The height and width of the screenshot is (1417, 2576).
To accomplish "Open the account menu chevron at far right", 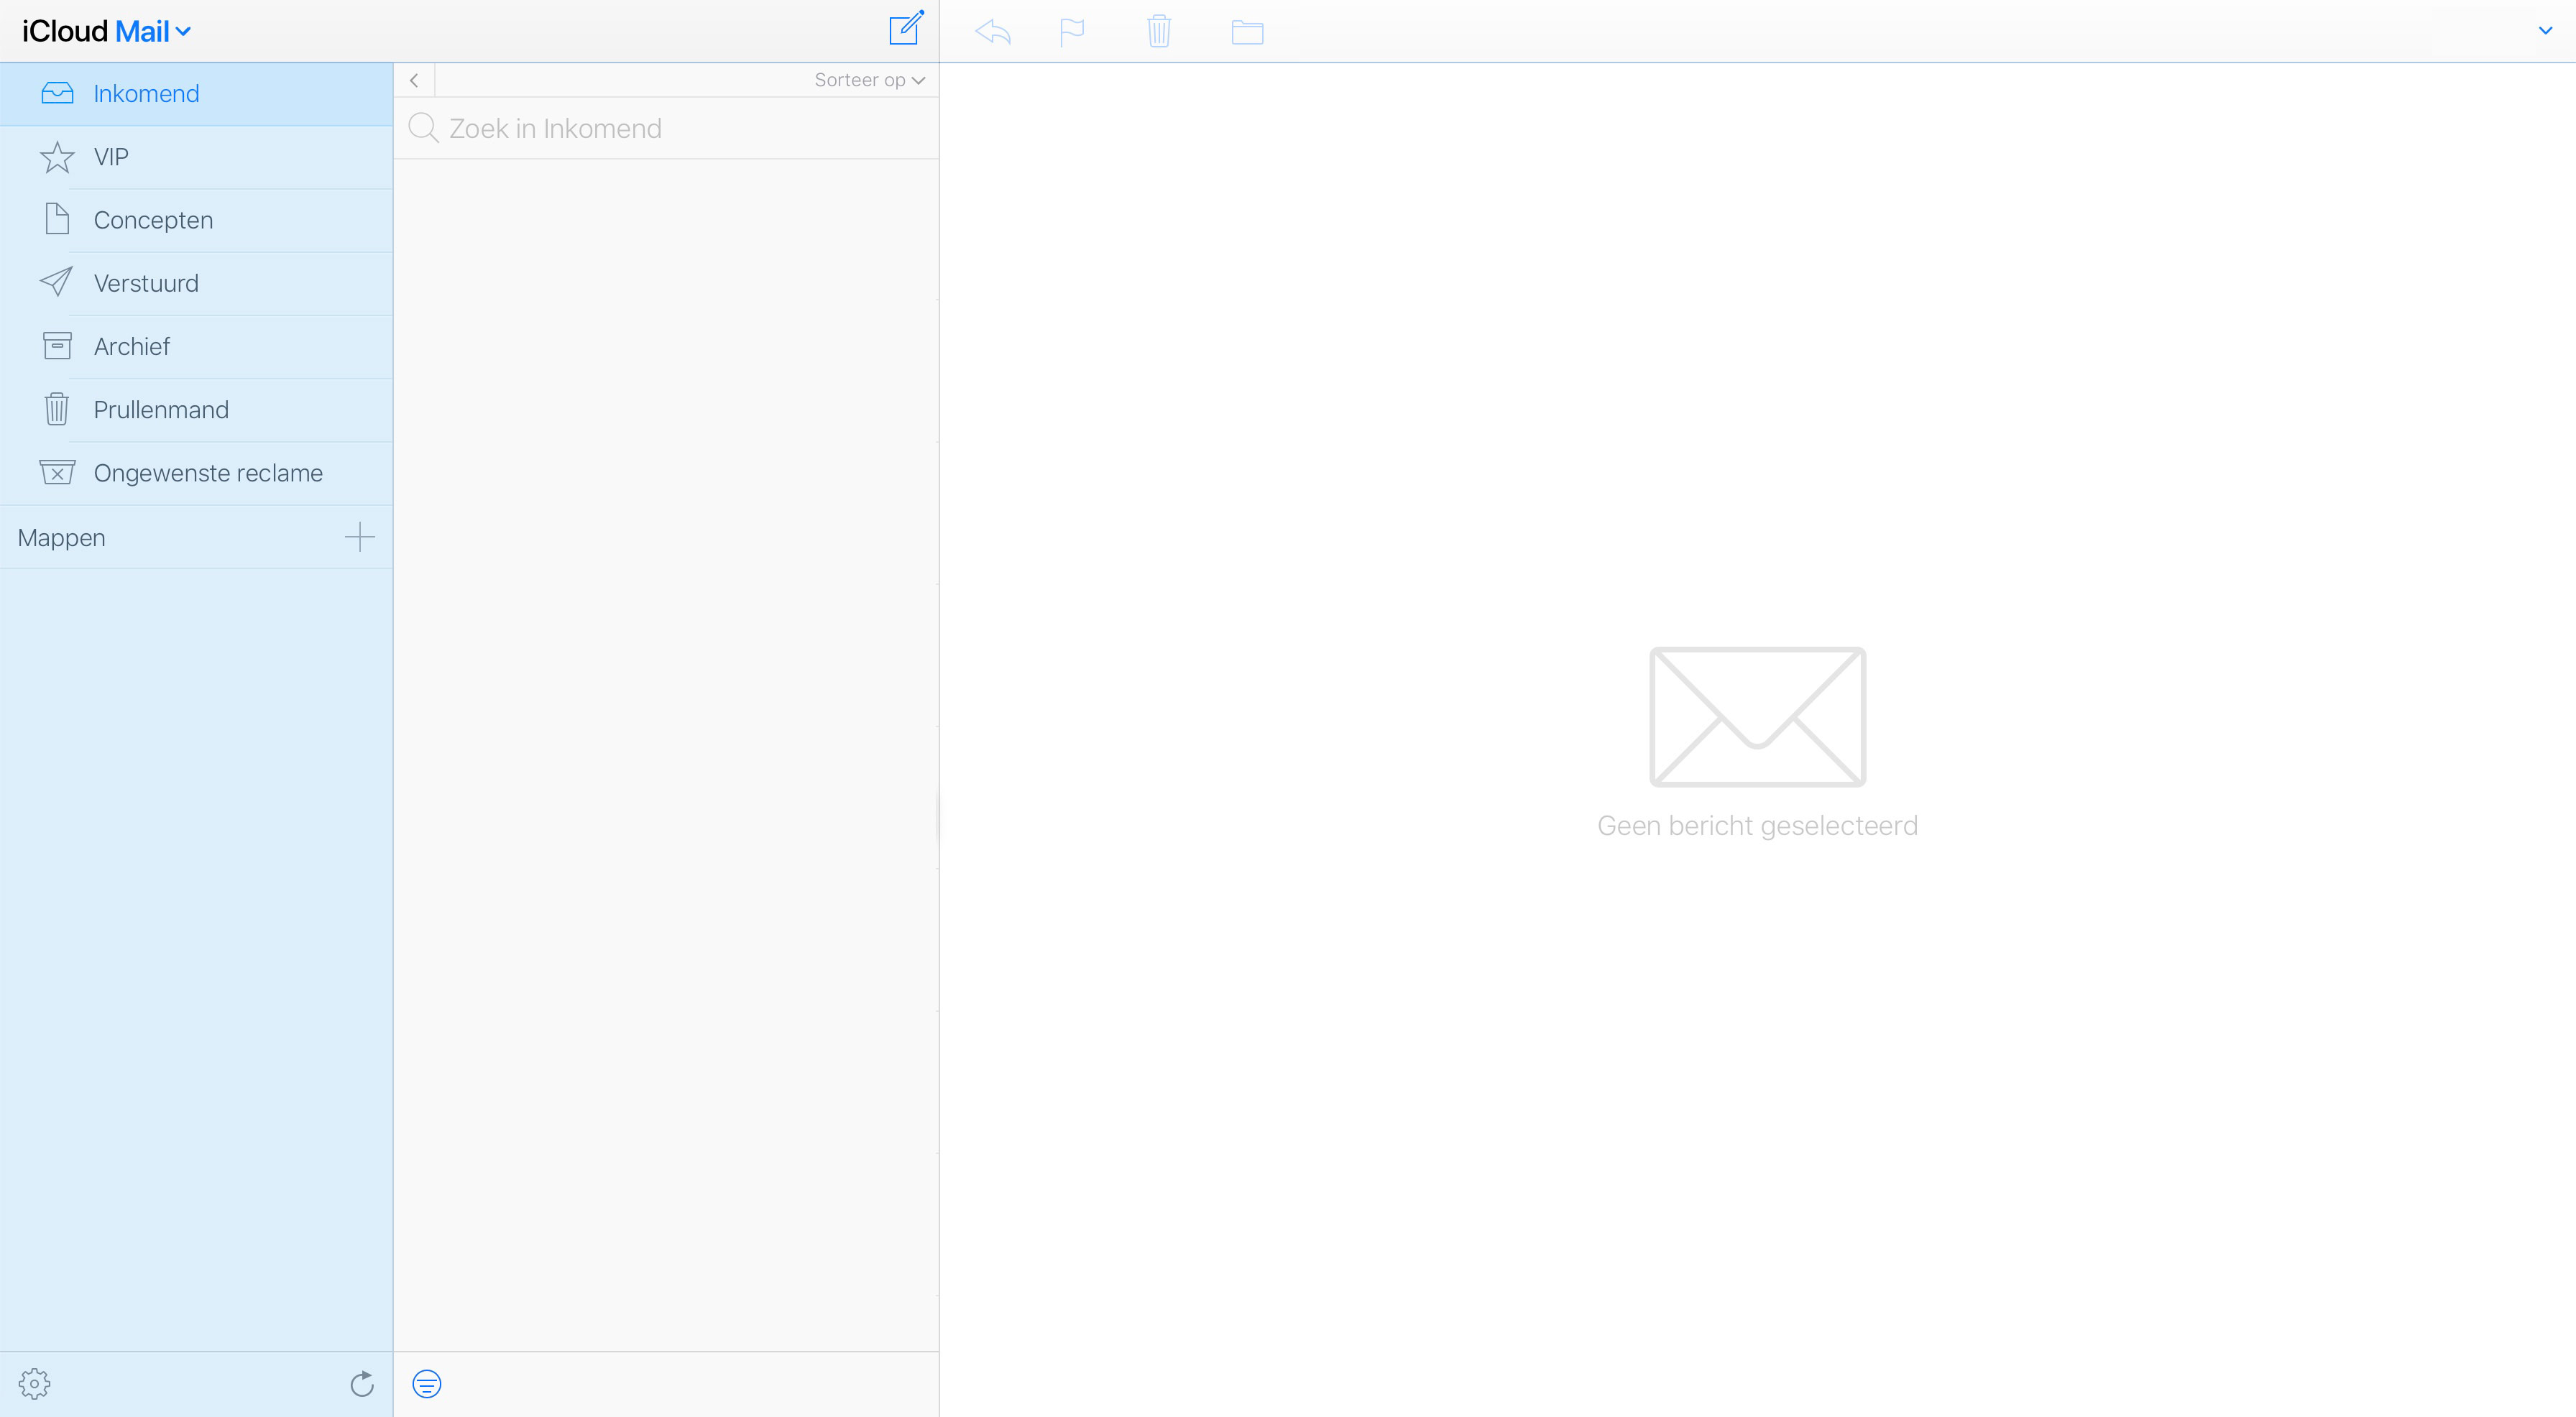I will (x=2545, y=31).
